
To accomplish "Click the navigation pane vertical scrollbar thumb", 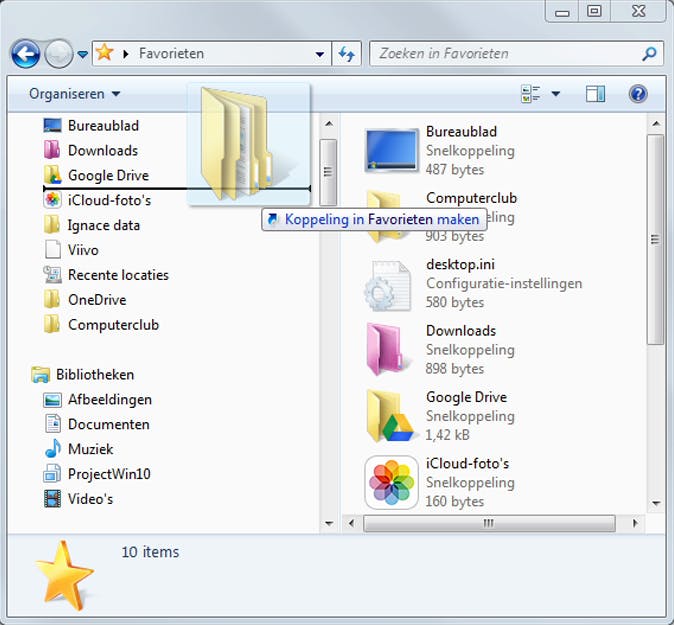I will [328, 172].
